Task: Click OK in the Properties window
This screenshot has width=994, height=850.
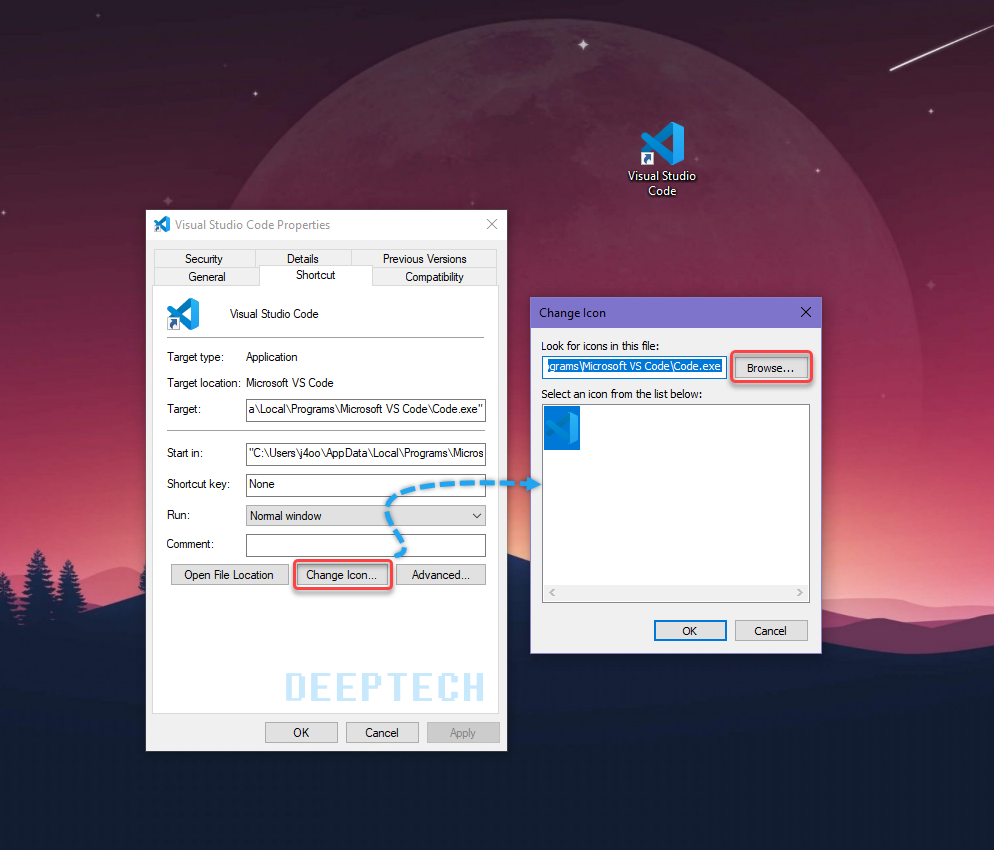Action: click(301, 733)
